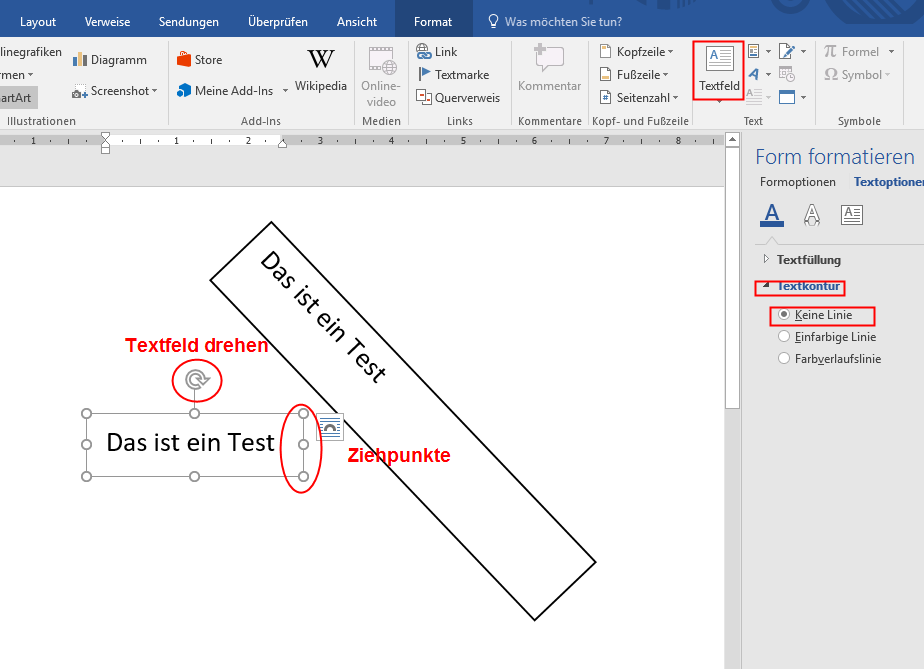This screenshot has width=924, height=669.
Task: Add a Textmarke bookmark
Action: click(x=457, y=74)
